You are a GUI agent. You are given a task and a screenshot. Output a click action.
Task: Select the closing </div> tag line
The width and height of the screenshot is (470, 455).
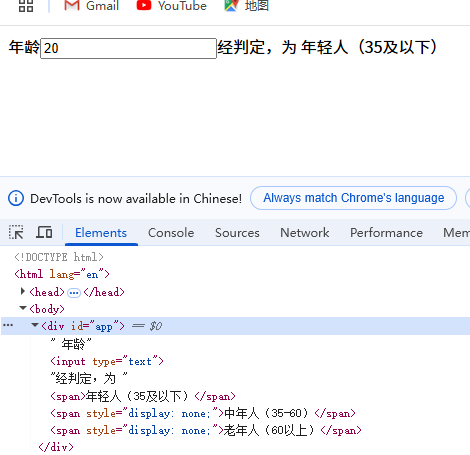tap(56, 447)
